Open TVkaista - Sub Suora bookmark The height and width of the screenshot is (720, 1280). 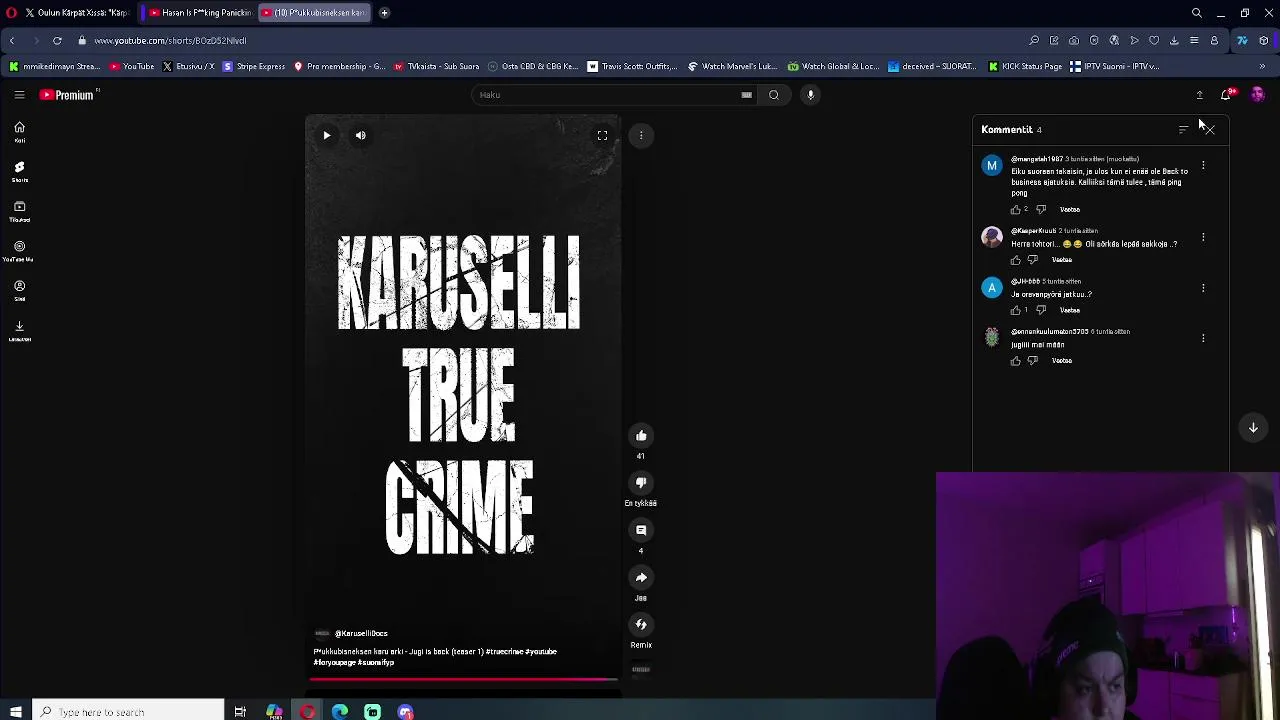[x=436, y=66]
